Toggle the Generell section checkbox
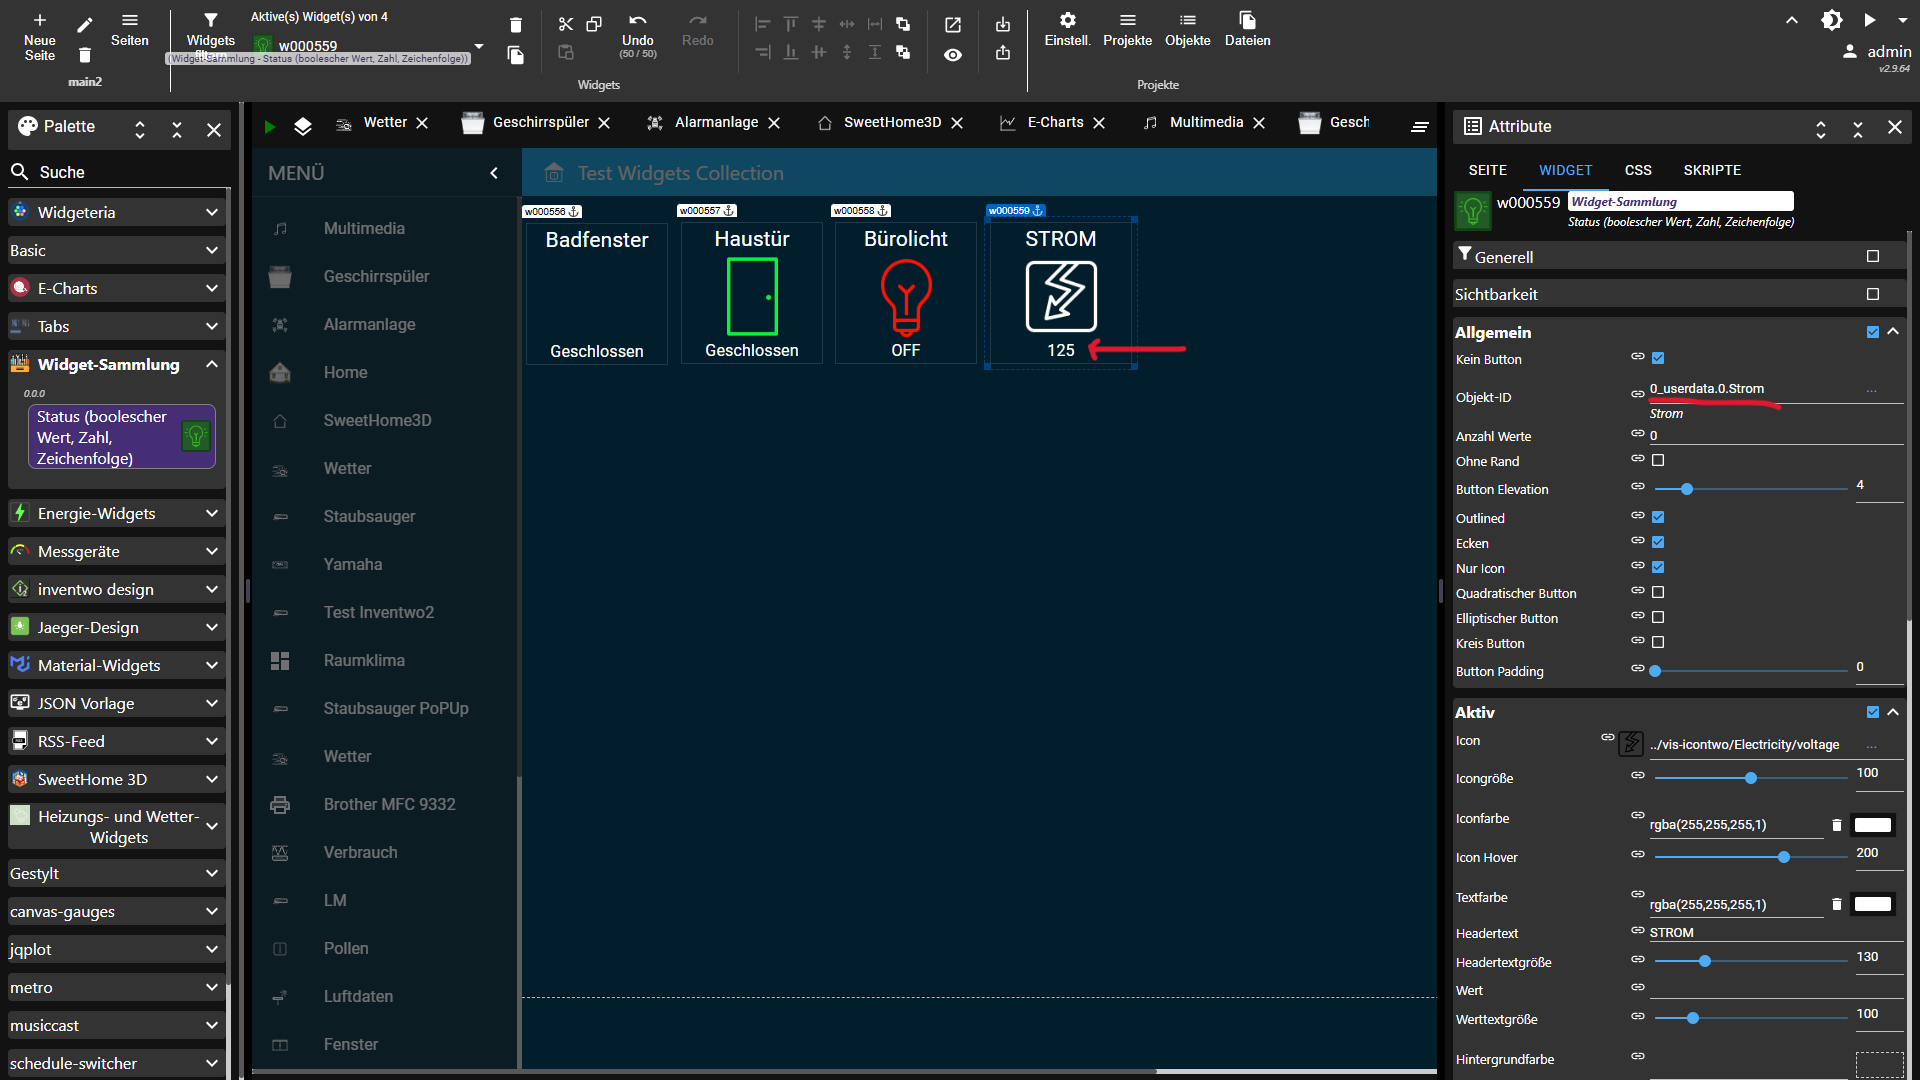Viewport: 1920px width, 1080px height. coord(1873,256)
